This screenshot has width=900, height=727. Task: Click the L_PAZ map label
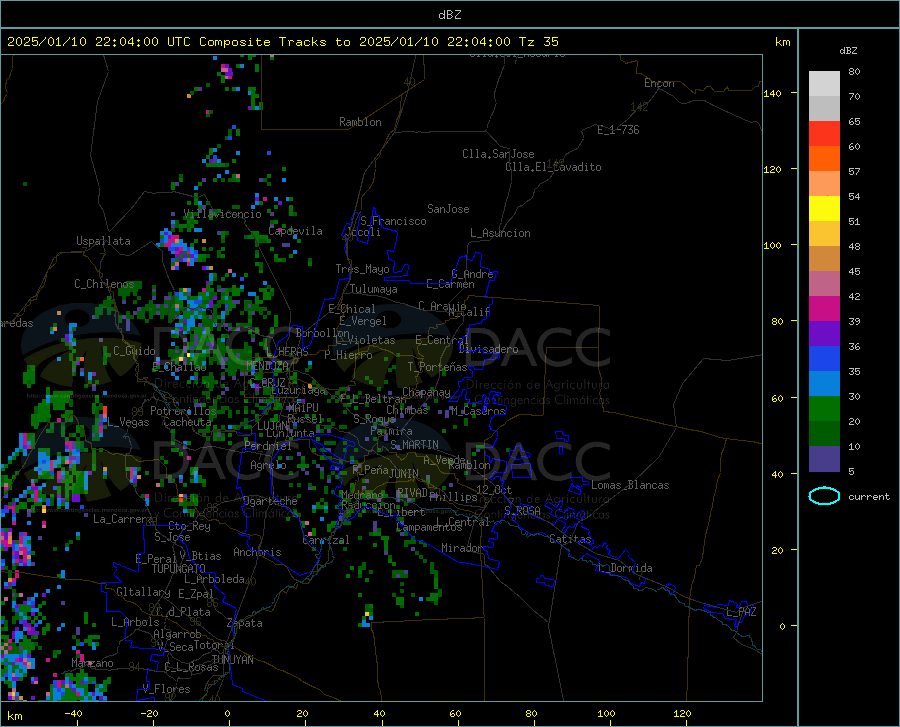[x=741, y=612]
